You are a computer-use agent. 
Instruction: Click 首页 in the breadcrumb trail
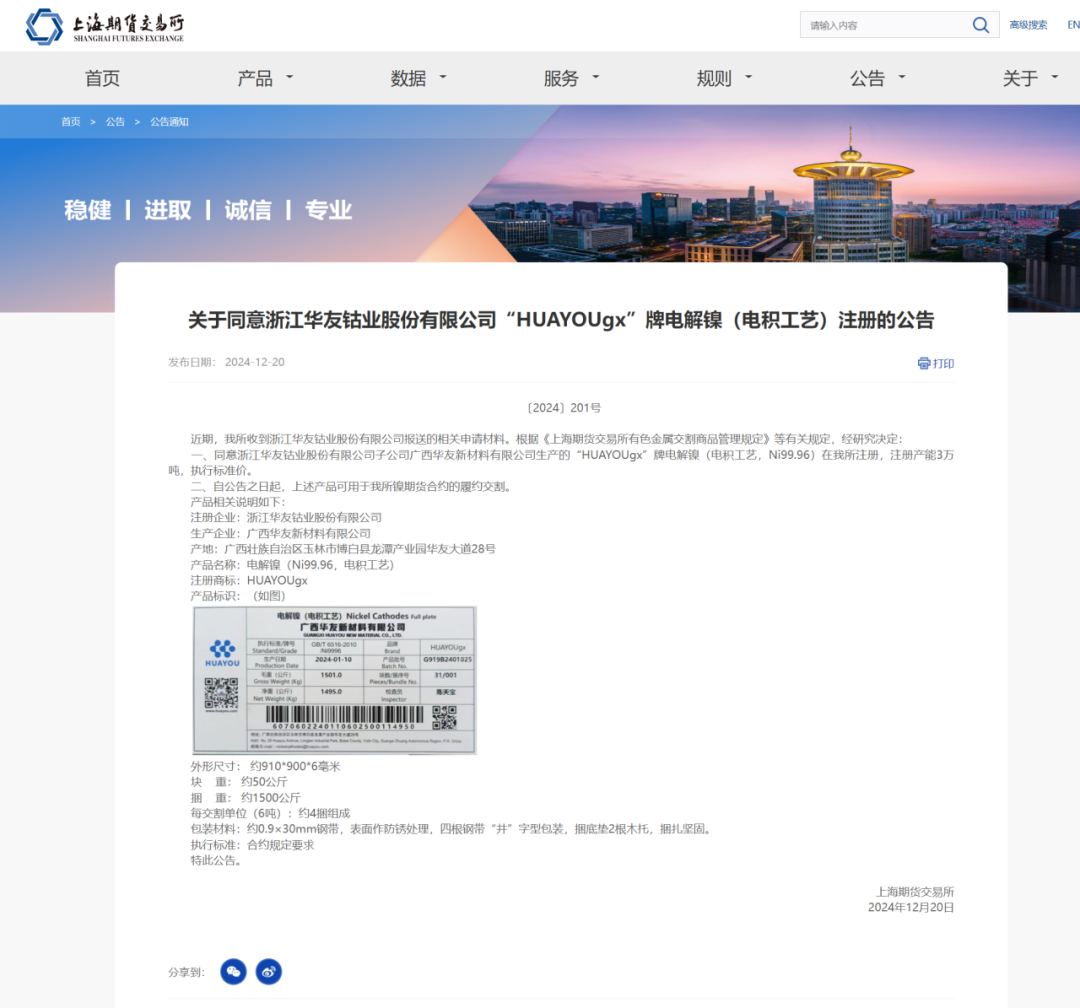click(70, 122)
